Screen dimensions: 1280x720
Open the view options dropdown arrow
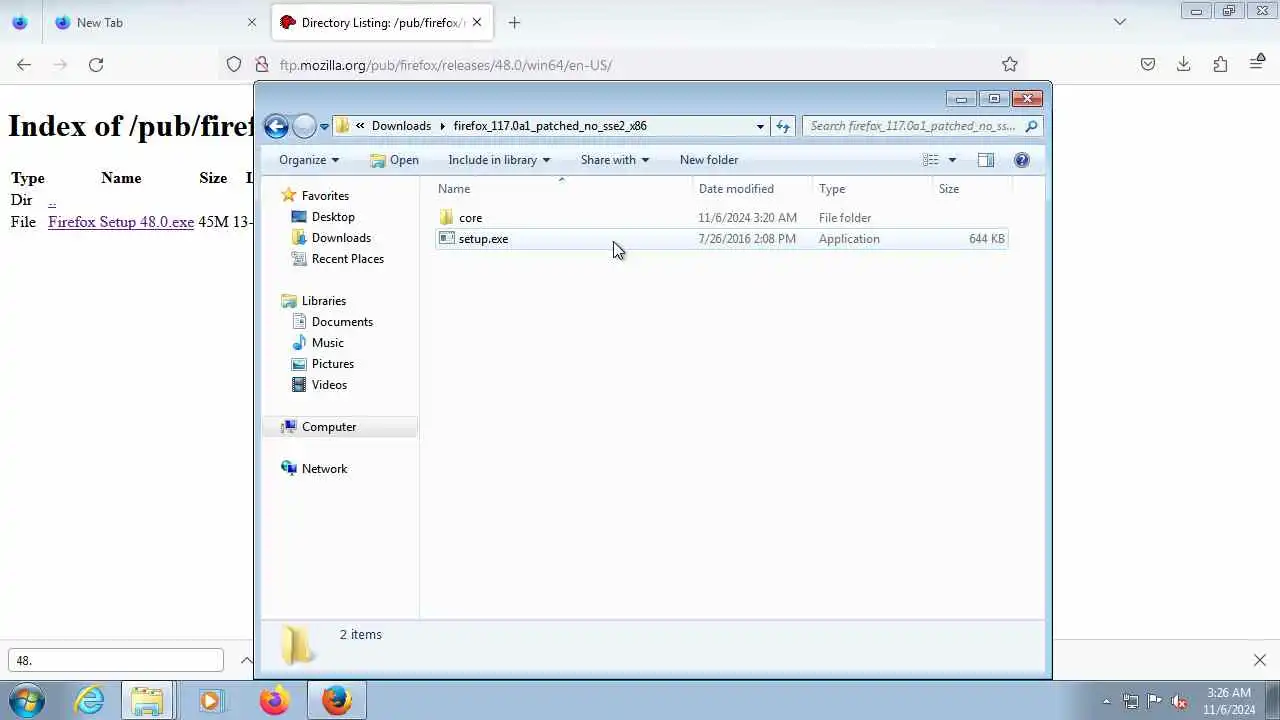click(952, 160)
